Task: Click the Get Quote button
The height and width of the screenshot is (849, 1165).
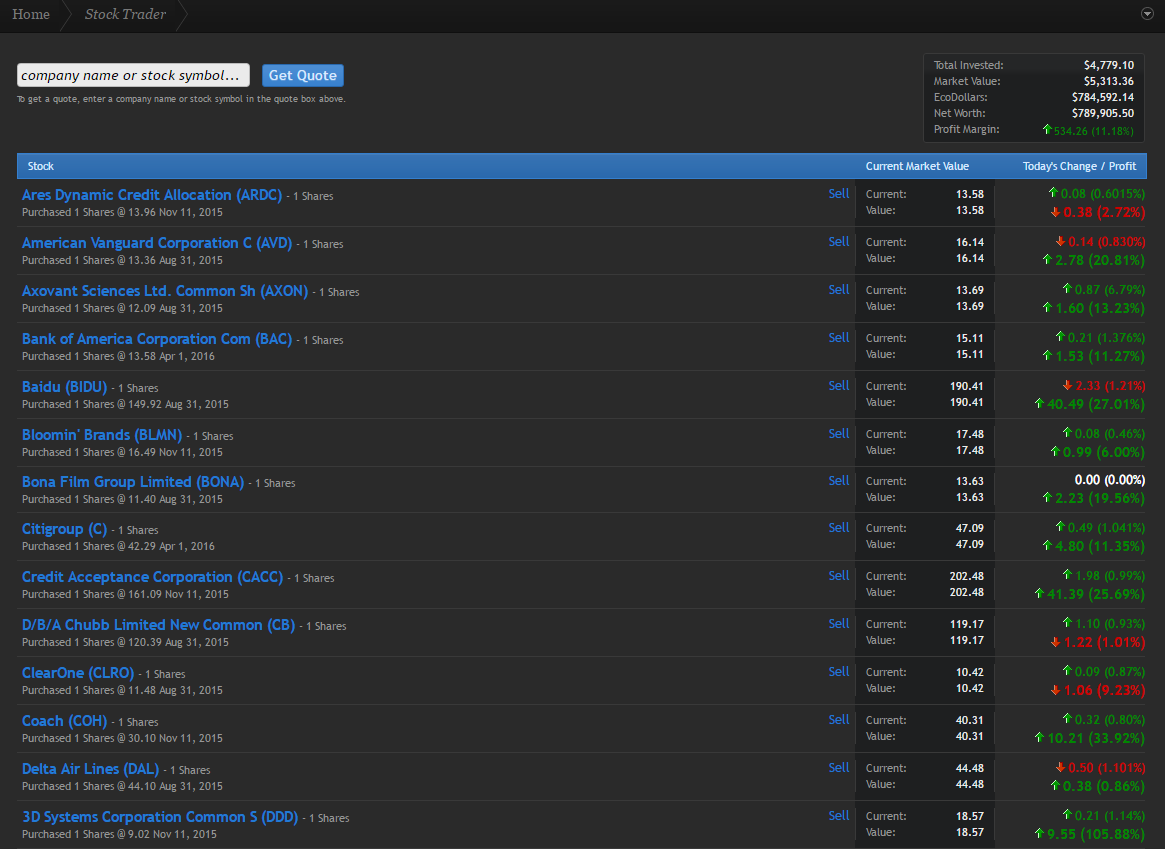Action: (x=302, y=75)
